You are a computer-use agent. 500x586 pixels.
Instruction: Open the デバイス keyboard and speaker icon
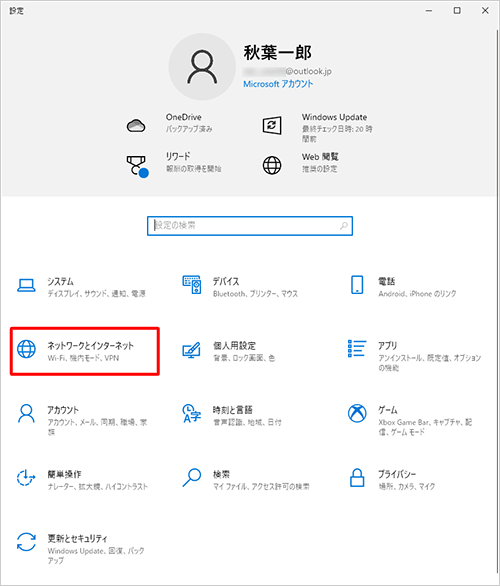[x=192, y=285]
